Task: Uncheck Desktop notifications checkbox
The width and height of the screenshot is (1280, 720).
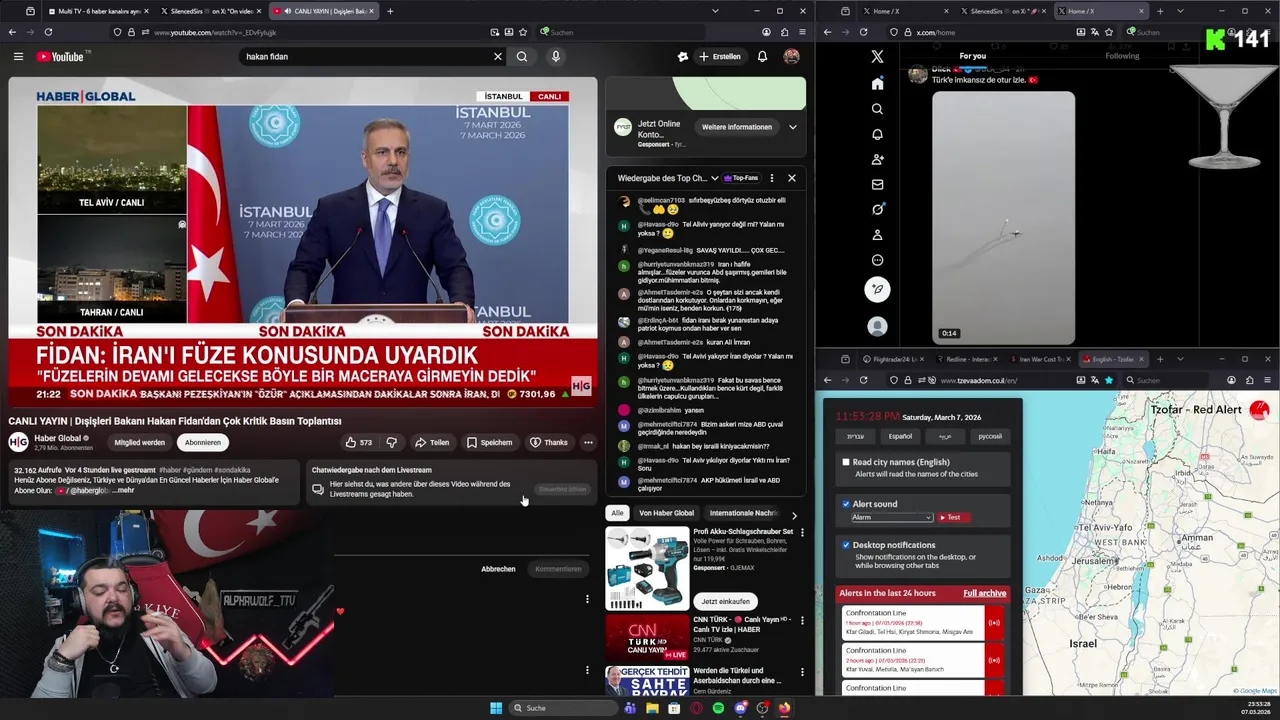Action: tap(846, 545)
